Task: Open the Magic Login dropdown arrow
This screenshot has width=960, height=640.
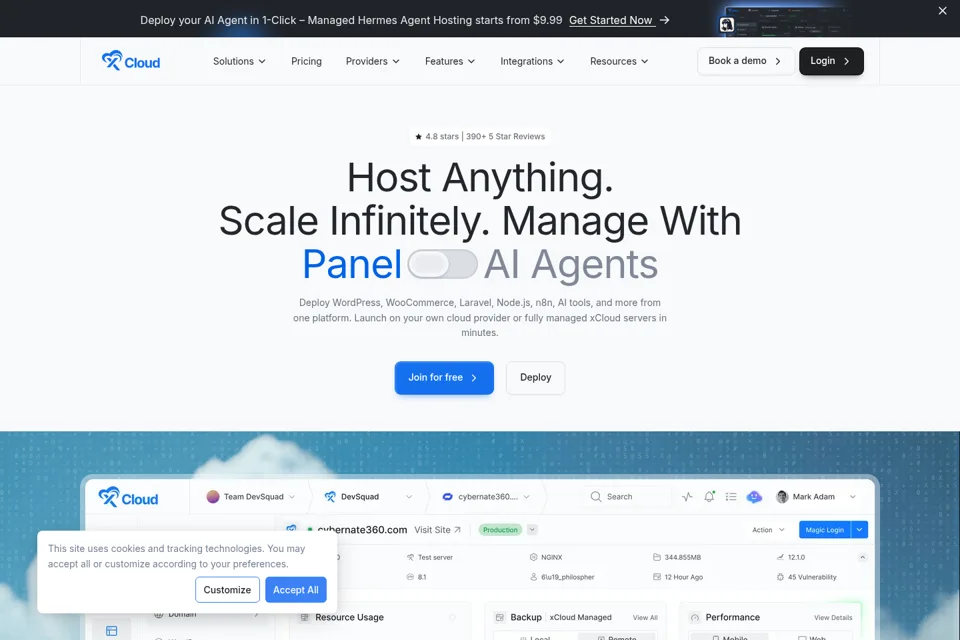Action: click(860, 530)
